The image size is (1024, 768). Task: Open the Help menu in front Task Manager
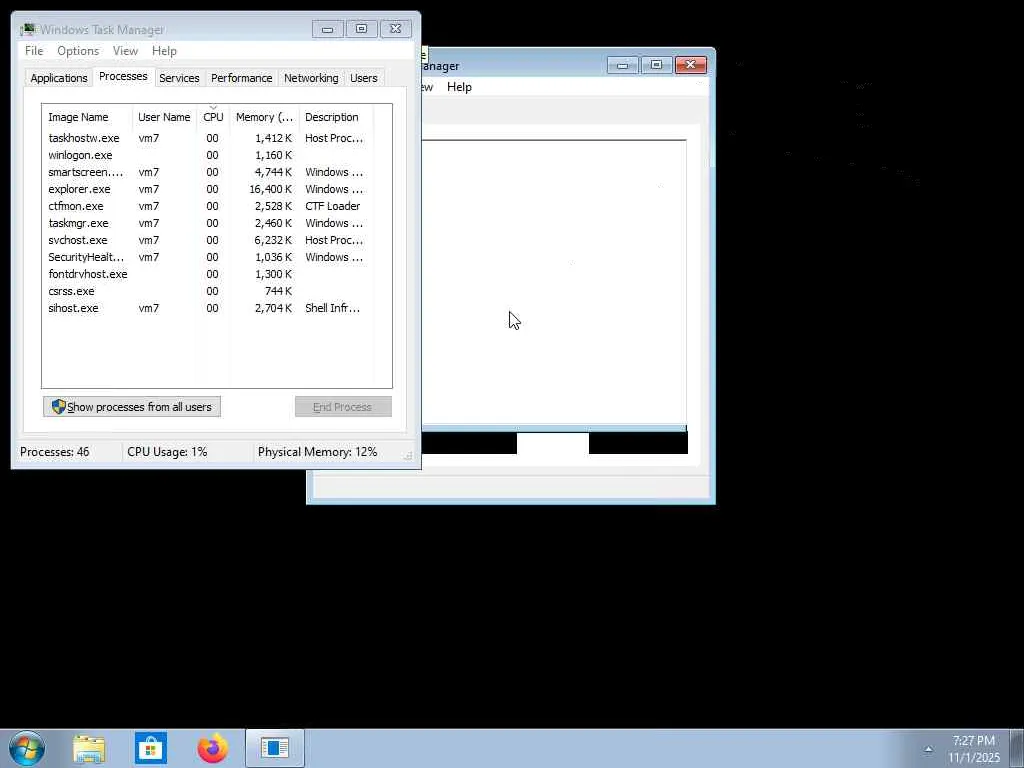point(164,51)
